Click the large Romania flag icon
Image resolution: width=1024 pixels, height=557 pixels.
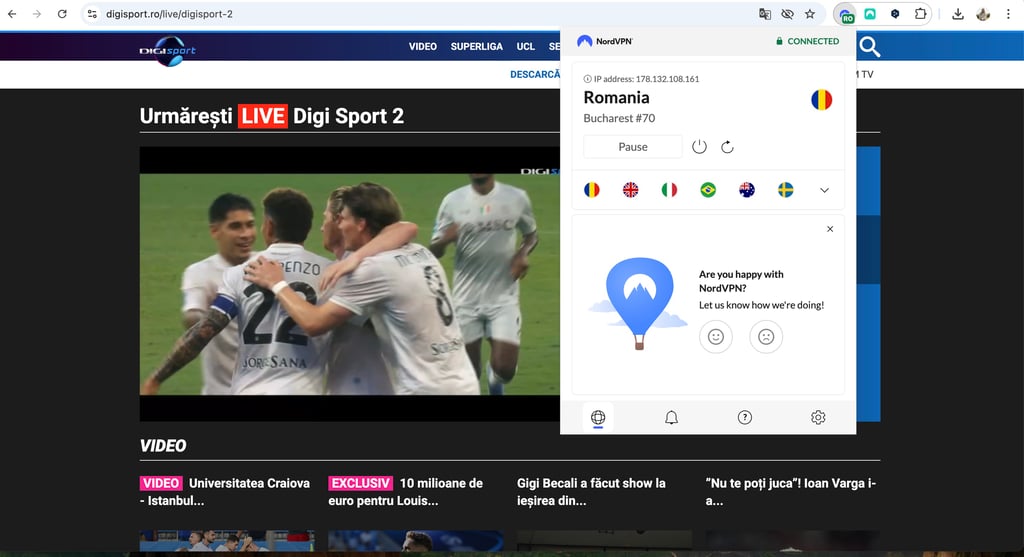[x=821, y=100]
